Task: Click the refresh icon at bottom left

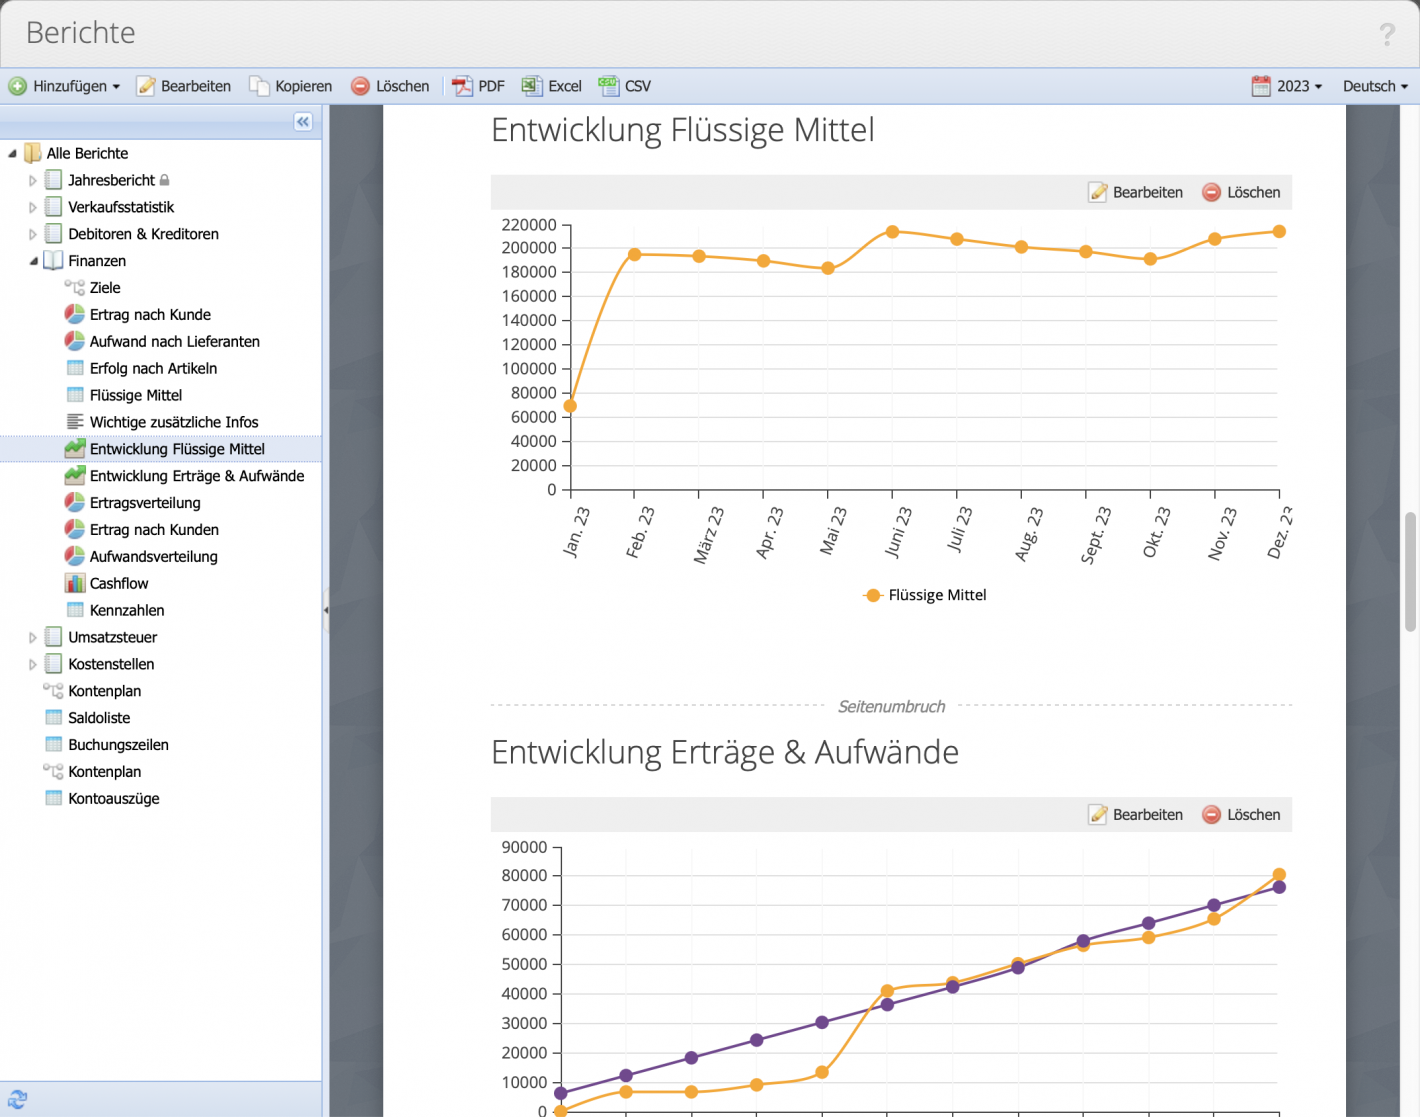Action: click(18, 1097)
